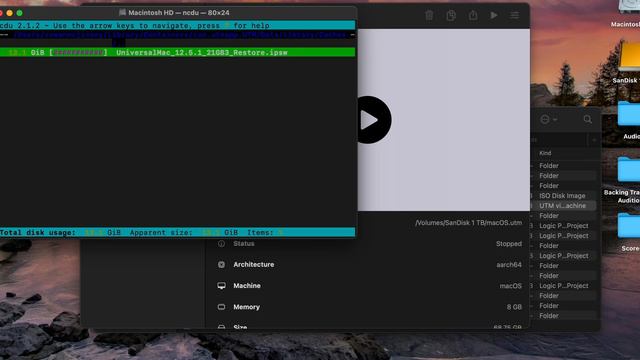Click the ncdu terminal window title bar
The width and height of the screenshot is (640, 360).
[x=178, y=13]
